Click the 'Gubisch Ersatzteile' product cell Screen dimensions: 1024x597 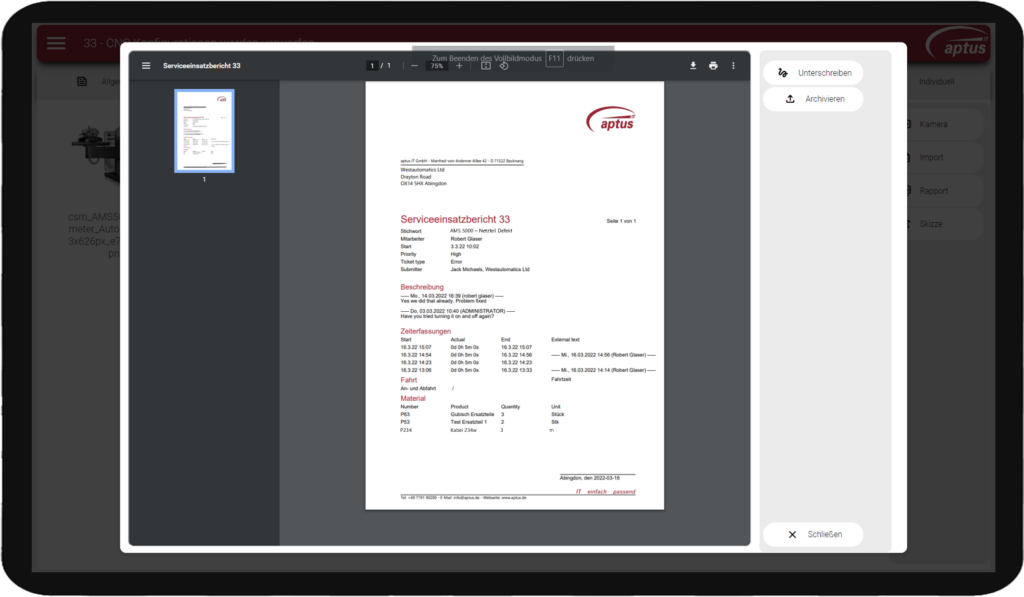coord(472,415)
